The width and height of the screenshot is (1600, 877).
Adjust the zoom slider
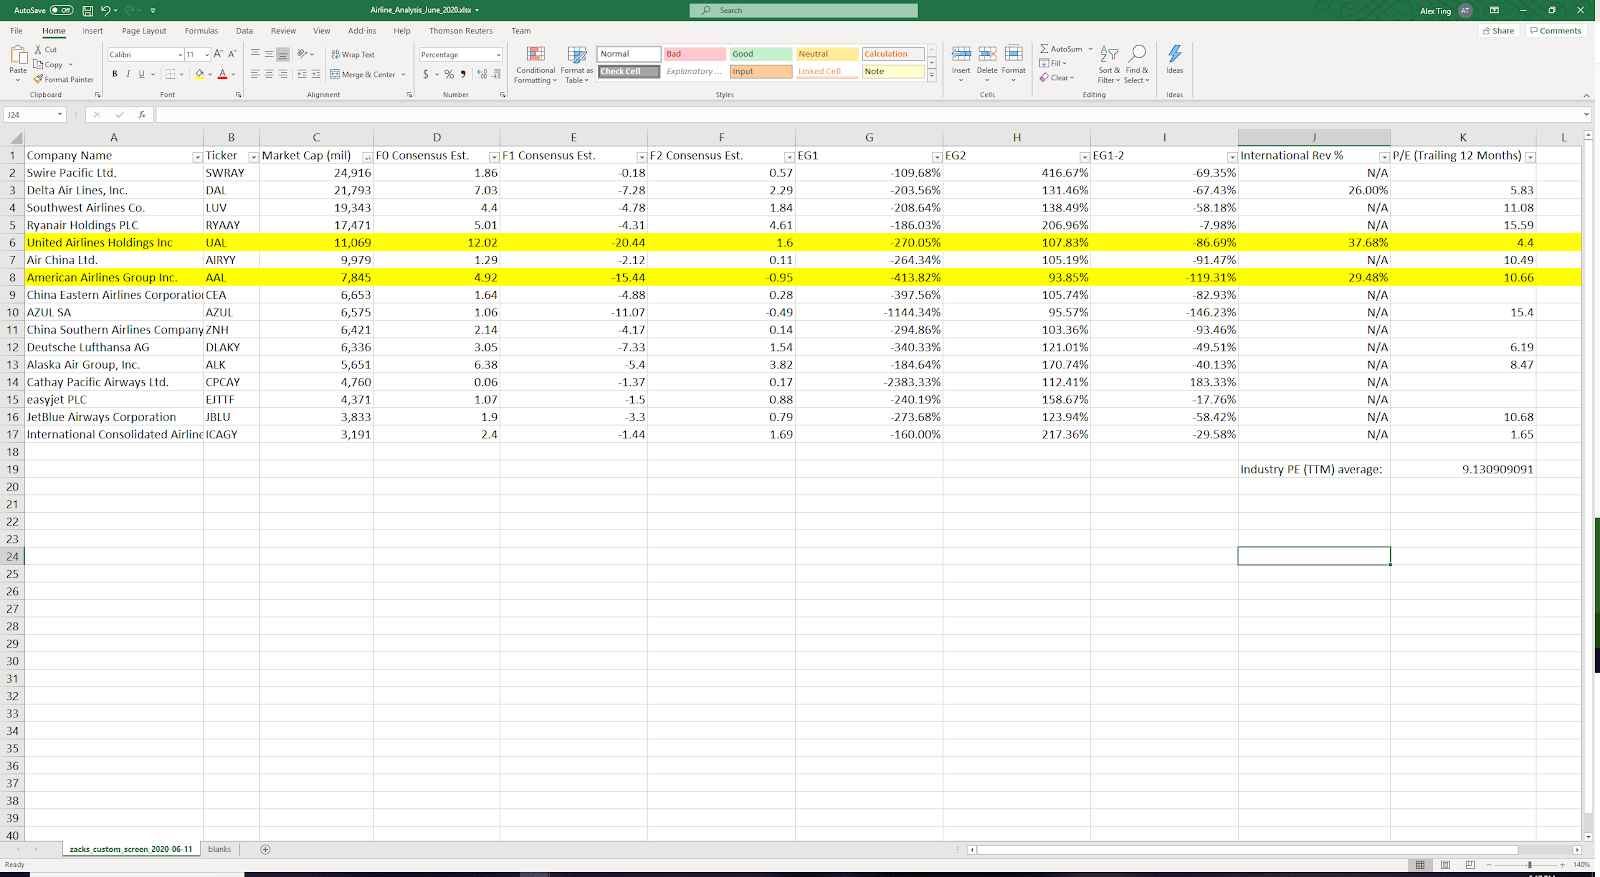pyautogui.click(x=1529, y=865)
